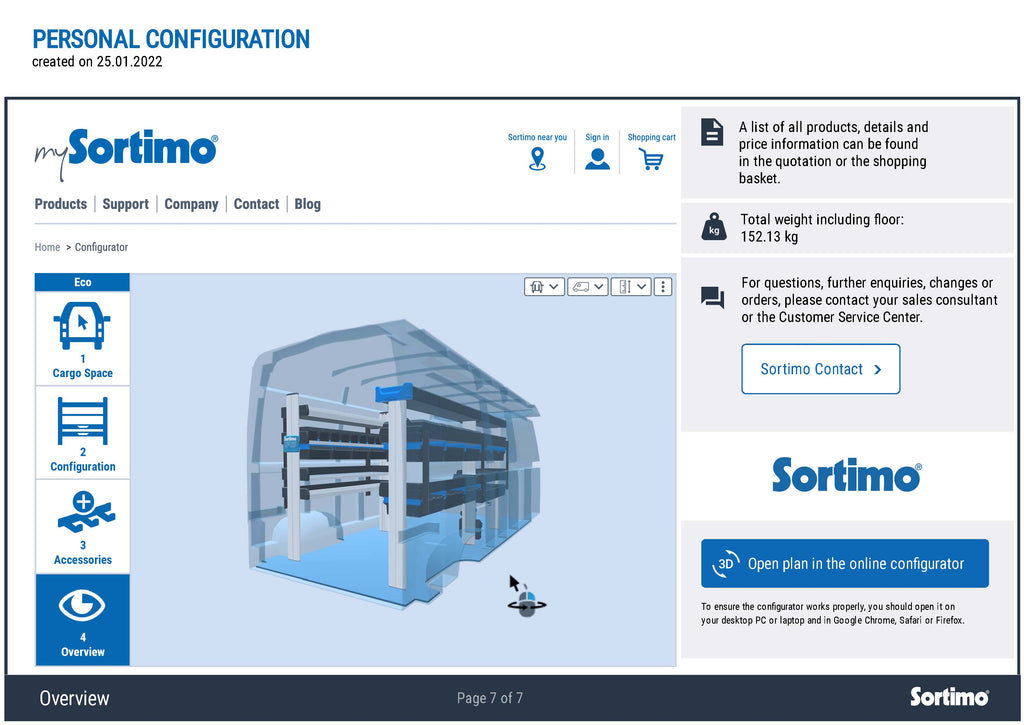Viewport: 1024px width, 725px height.
Task: Click the 'PERSONAL CONFIGURATION' heading
Action: point(171,39)
